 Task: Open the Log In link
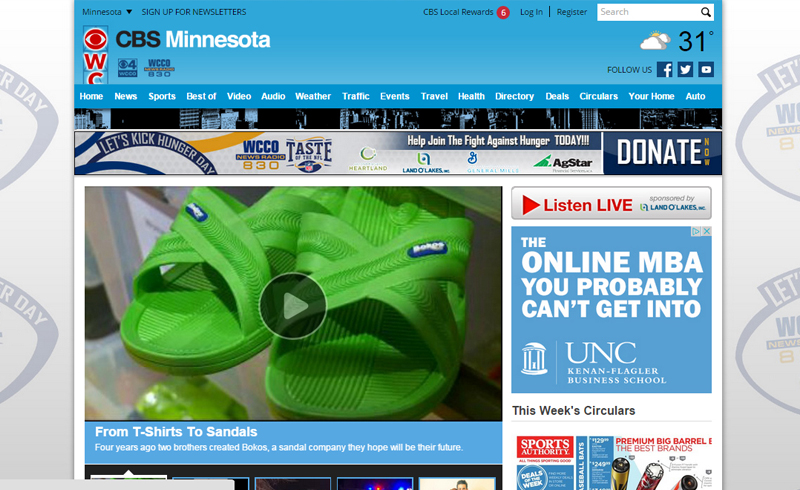[x=531, y=12]
